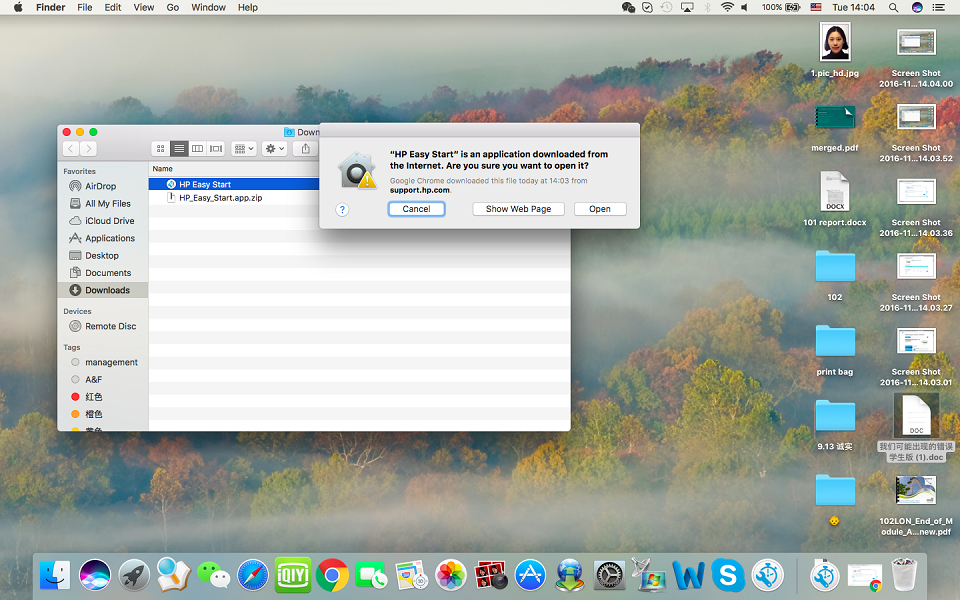Open Google Chrome from the Dock
This screenshot has height=600, width=960.
[332, 575]
